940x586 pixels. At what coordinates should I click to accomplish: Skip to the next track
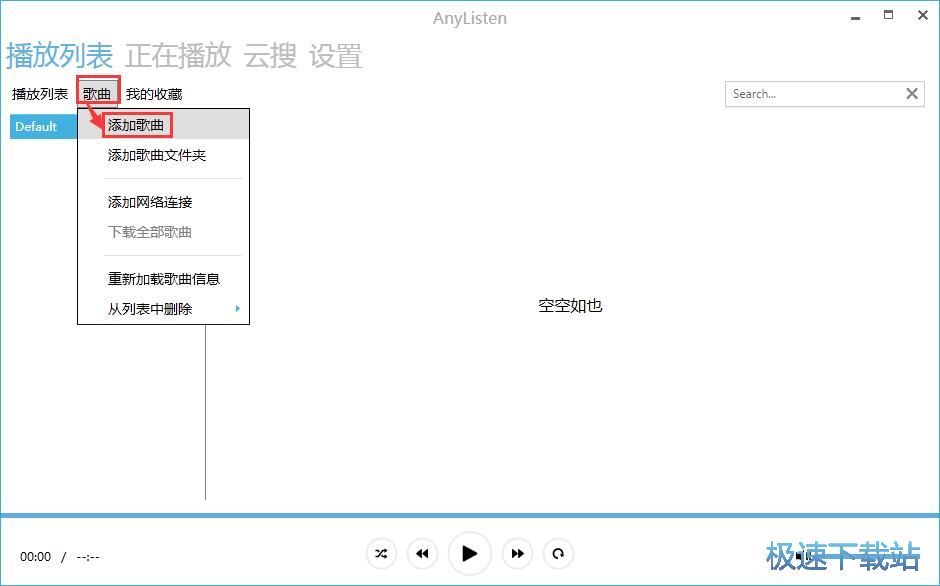(517, 554)
